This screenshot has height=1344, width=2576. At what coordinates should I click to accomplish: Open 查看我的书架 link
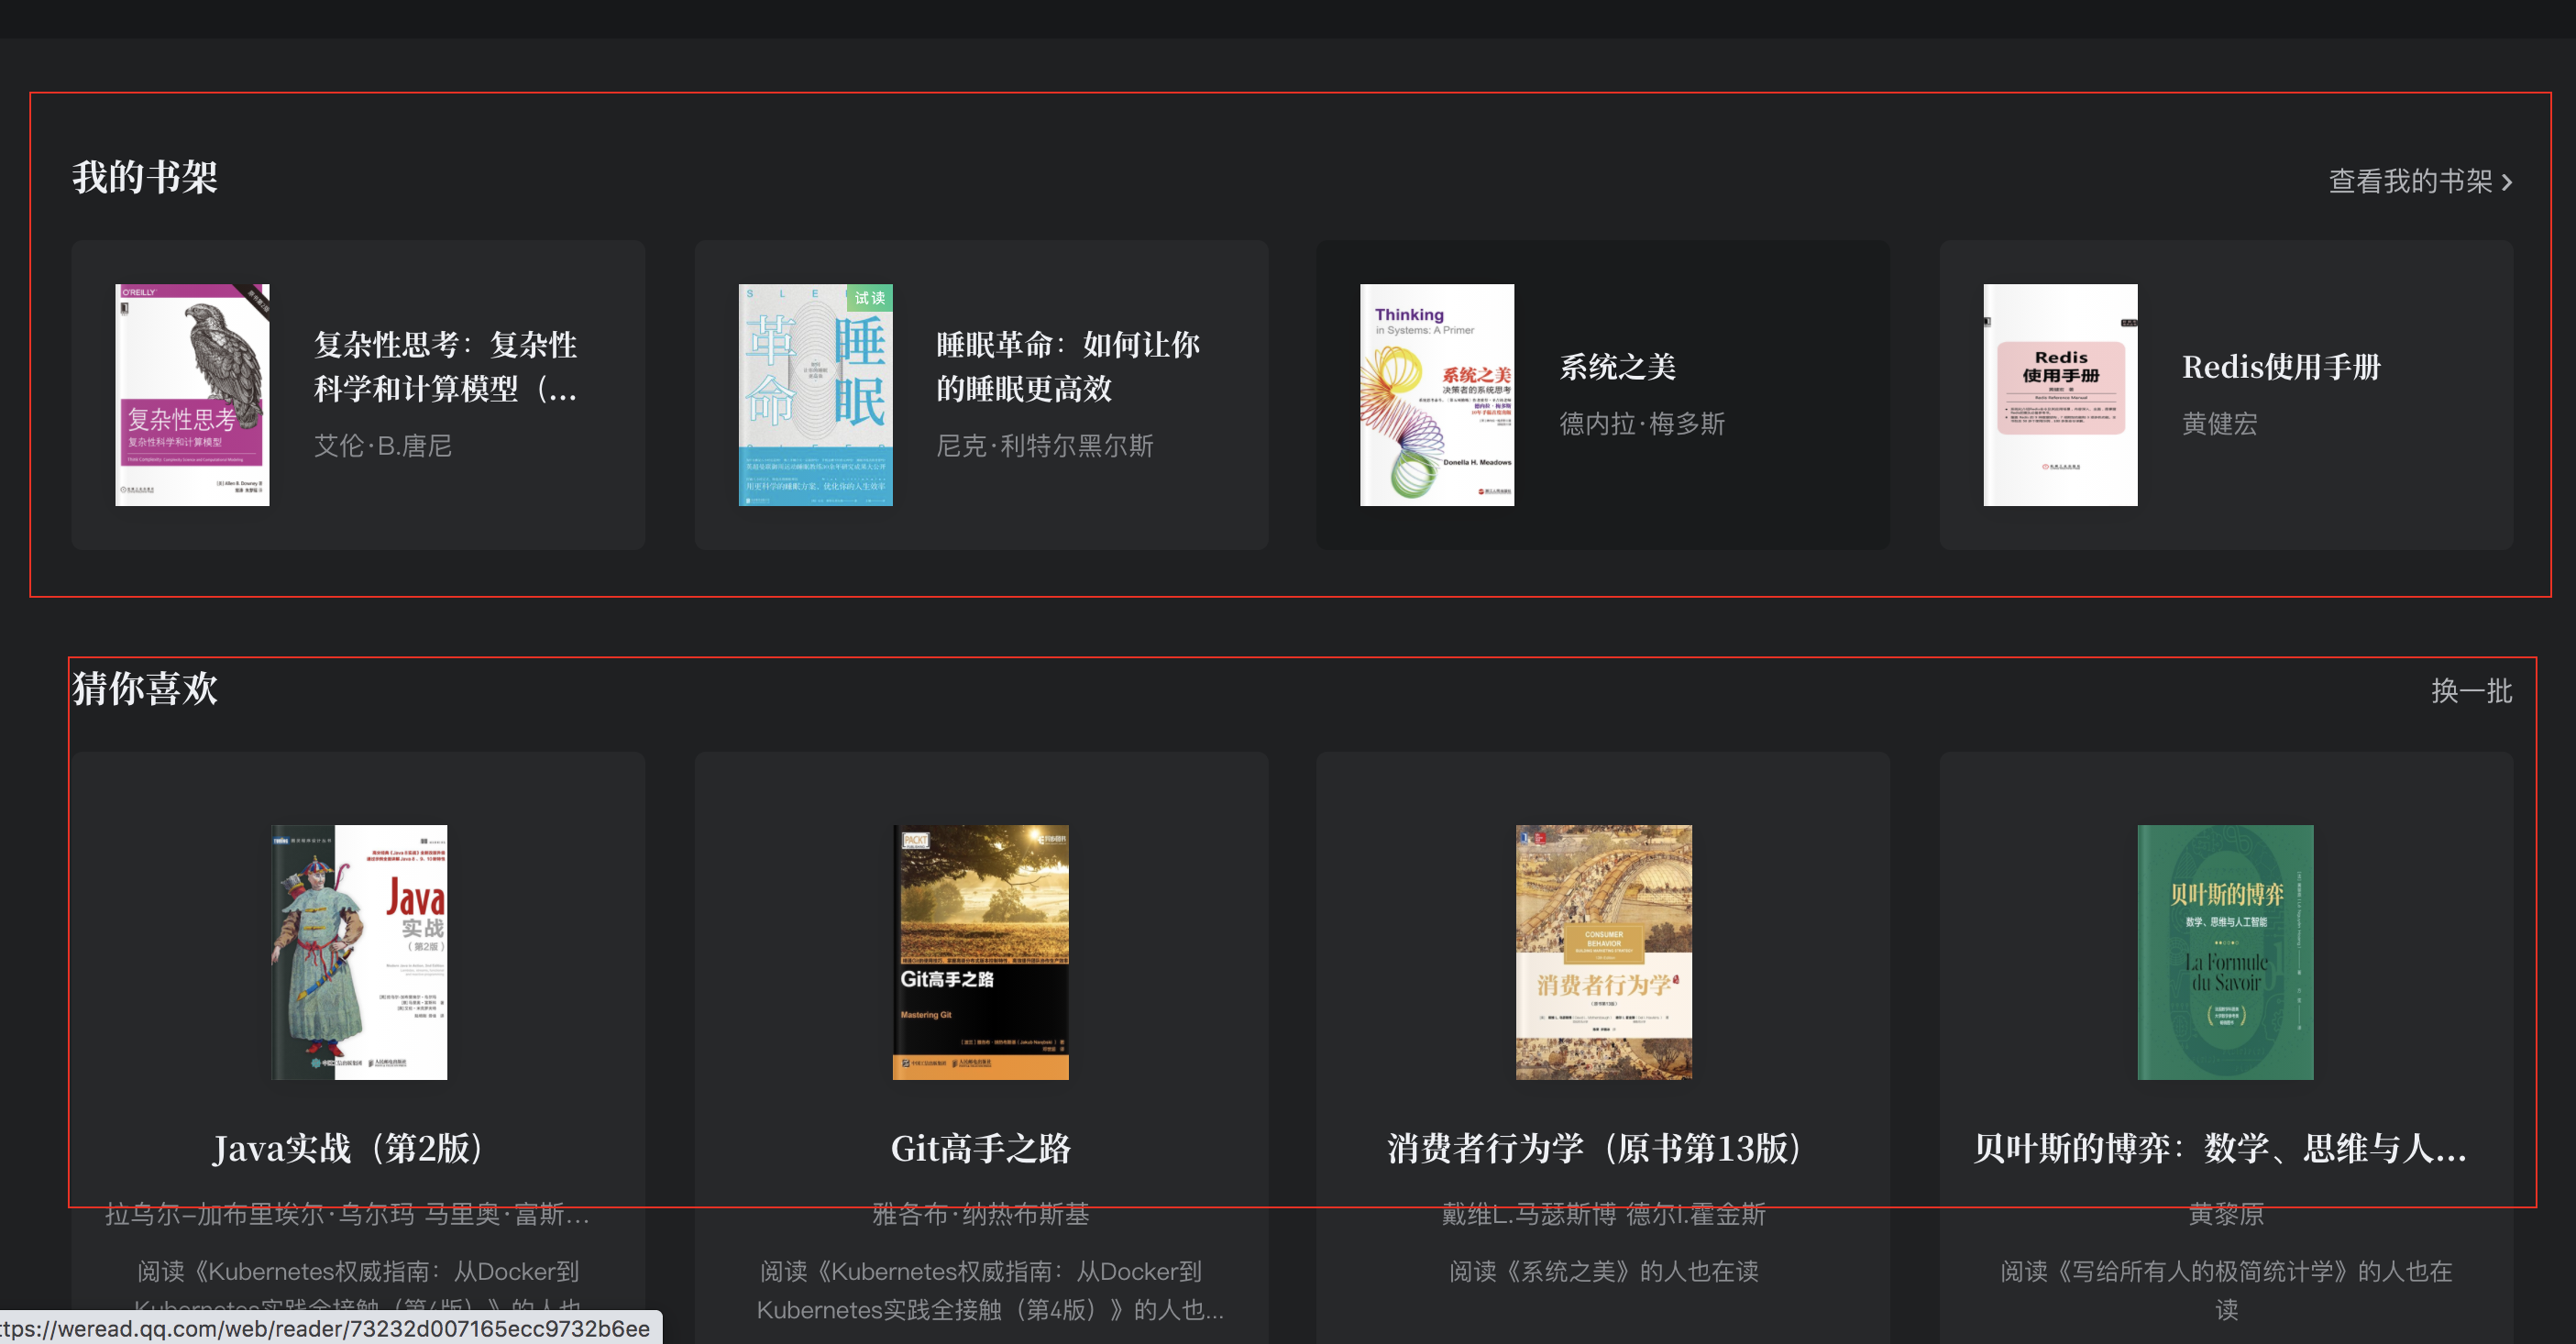pos(2409,181)
